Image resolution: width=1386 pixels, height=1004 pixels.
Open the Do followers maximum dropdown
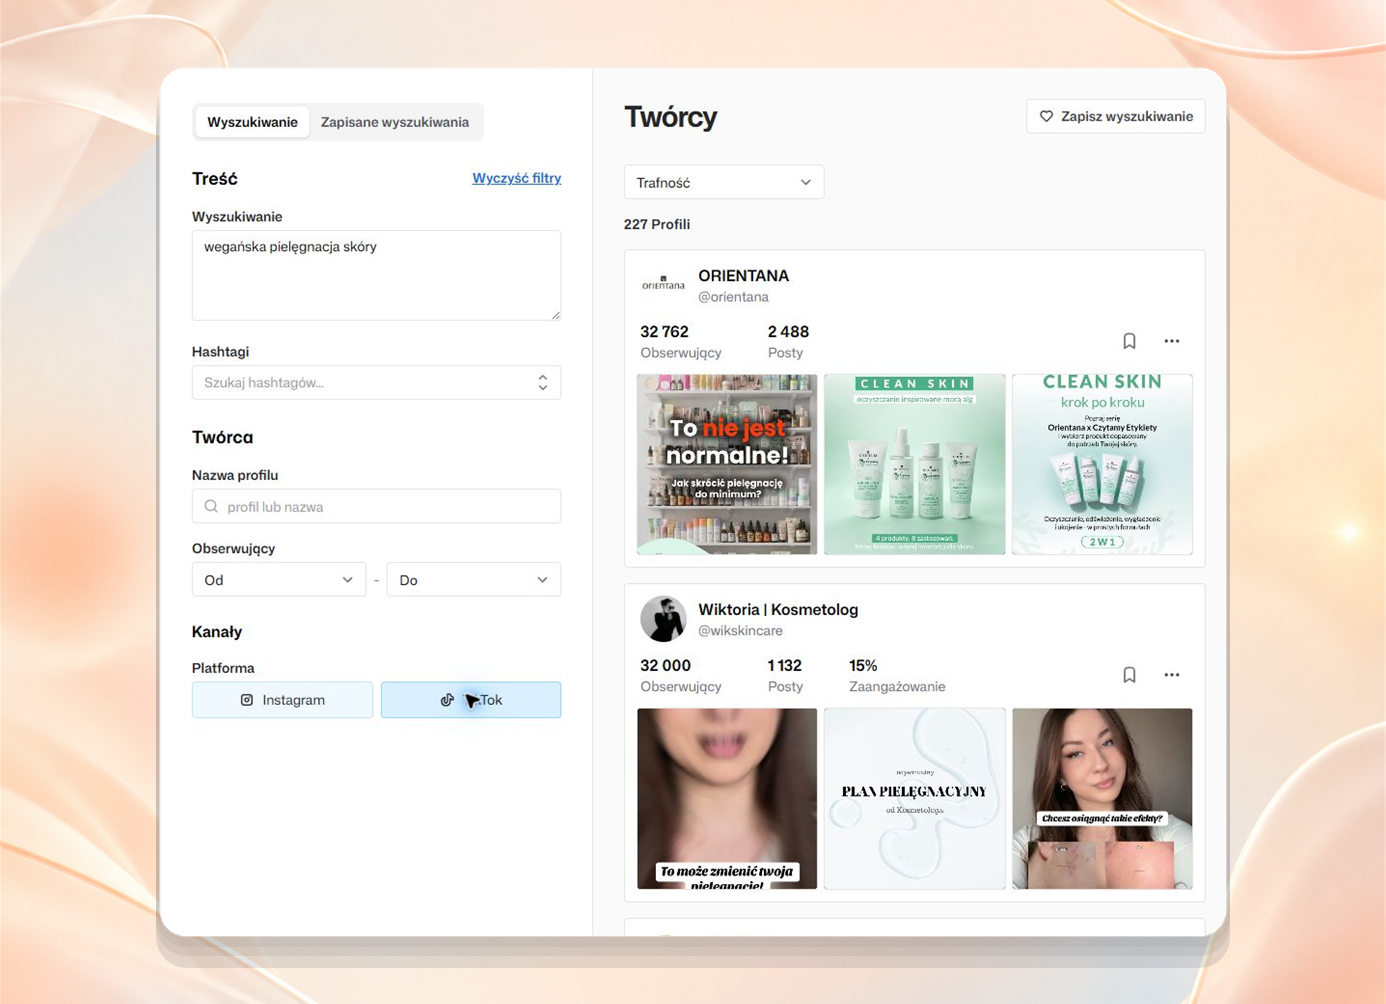pyautogui.click(x=474, y=580)
